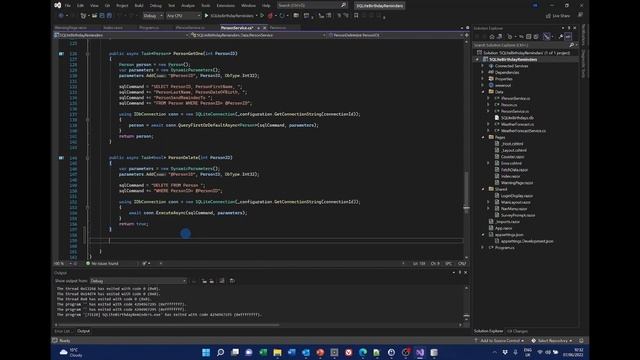
Task: Open the Any CPU platform dropdown
Action: click(x=184, y=16)
